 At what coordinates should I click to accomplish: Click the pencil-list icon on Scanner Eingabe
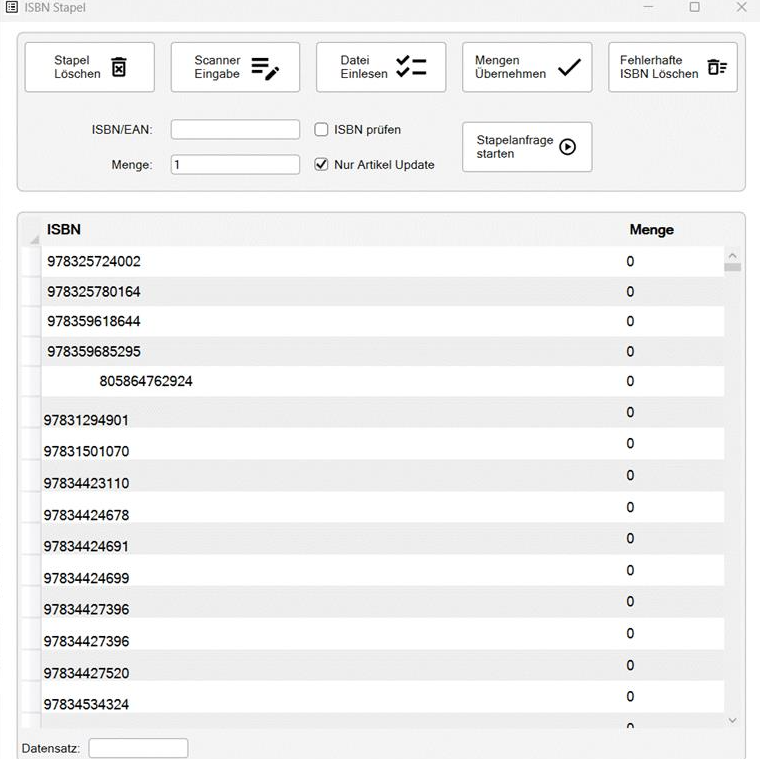click(265, 67)
